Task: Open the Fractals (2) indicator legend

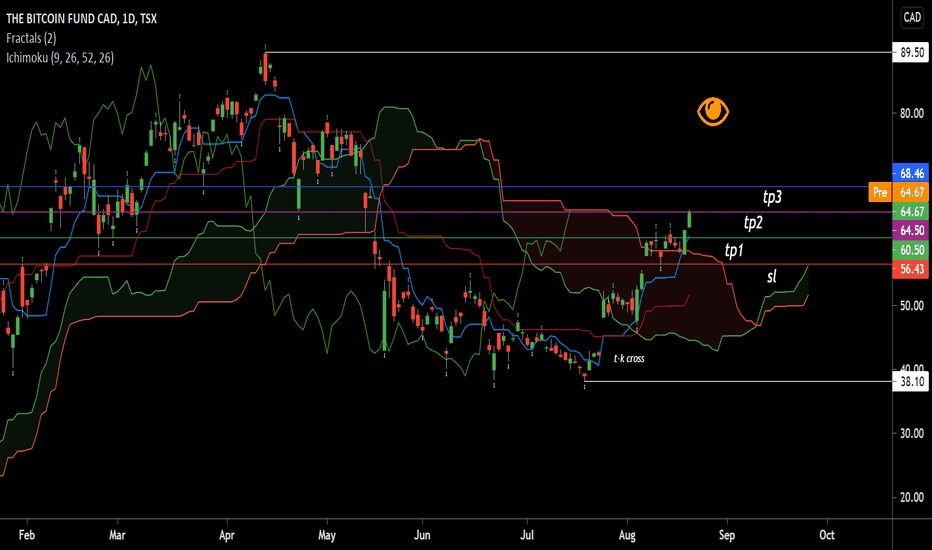Action: (x=31, y=39)
